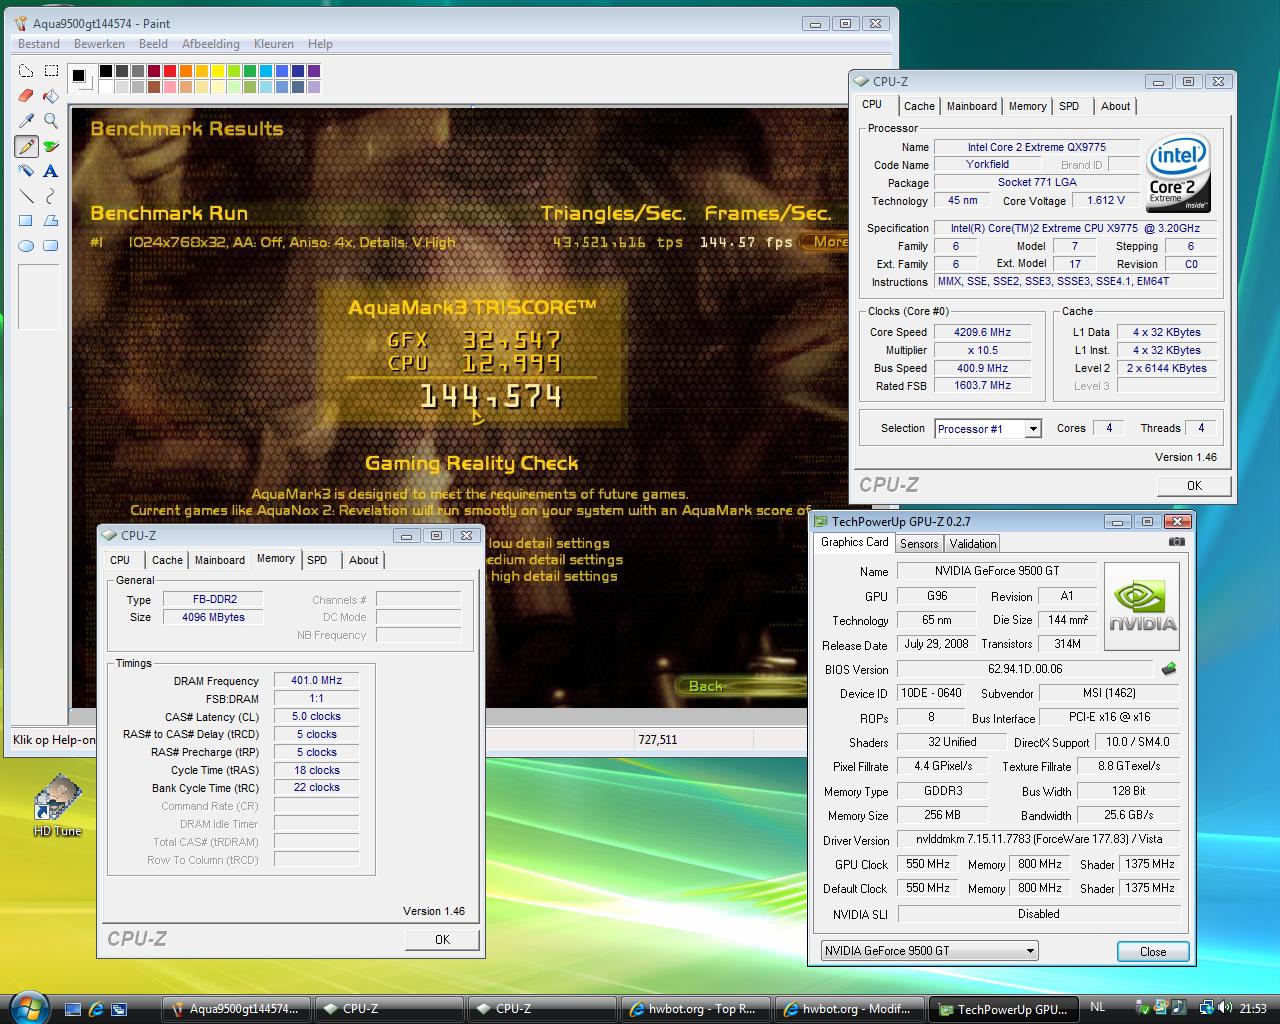Select the rectangular Select tool in Paint
Screen dimensions: 1280x1024
(x=51, y=71)
